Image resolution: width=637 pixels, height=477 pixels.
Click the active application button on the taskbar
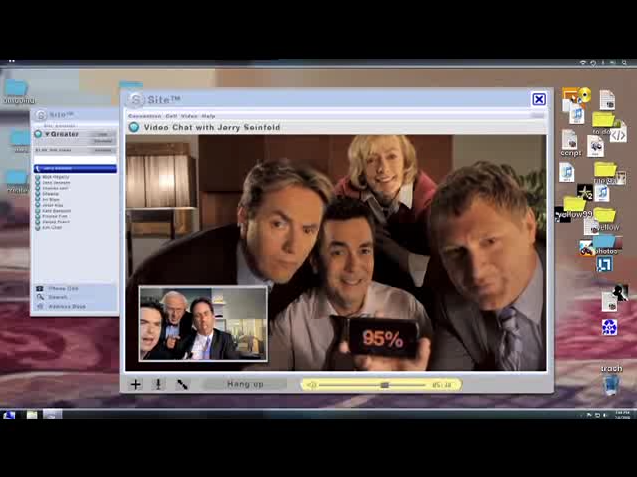(53, 414)
